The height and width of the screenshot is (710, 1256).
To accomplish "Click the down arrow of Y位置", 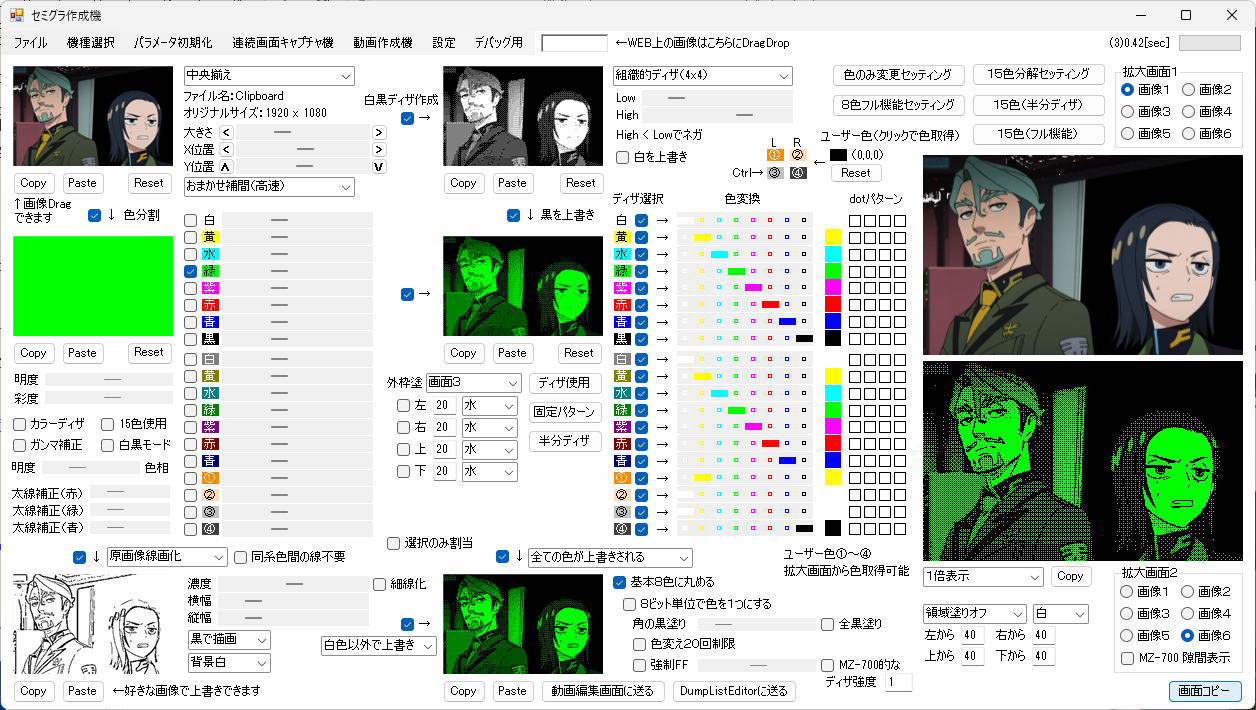I will click(379, 166).
